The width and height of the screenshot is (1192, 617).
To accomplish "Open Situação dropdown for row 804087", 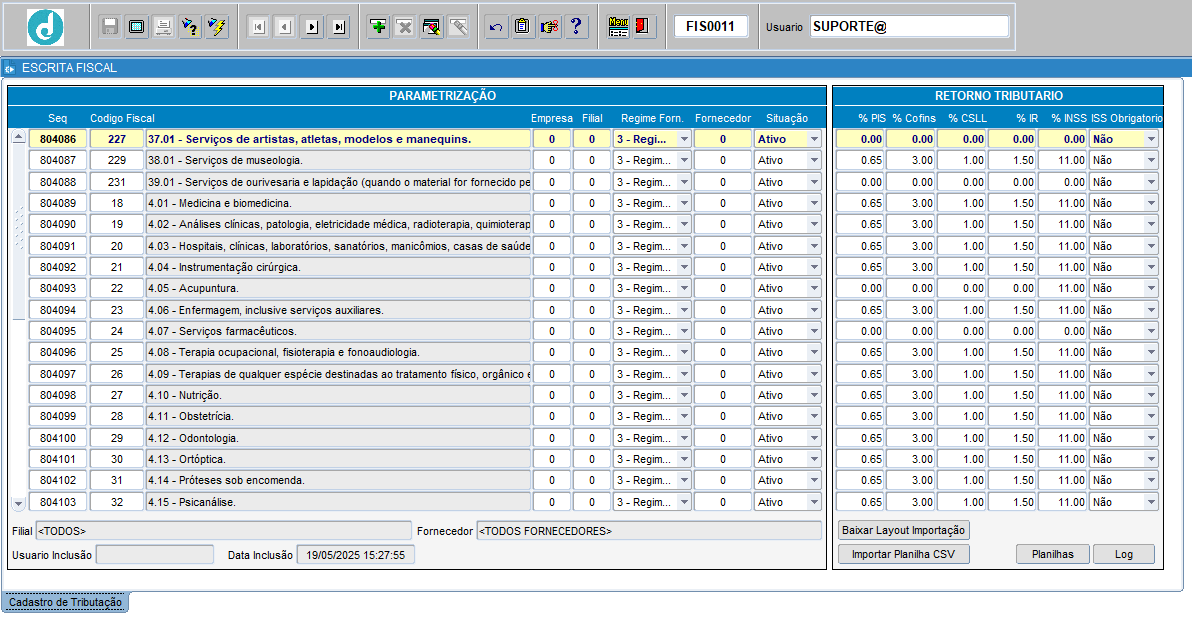I will coord(814,160).
